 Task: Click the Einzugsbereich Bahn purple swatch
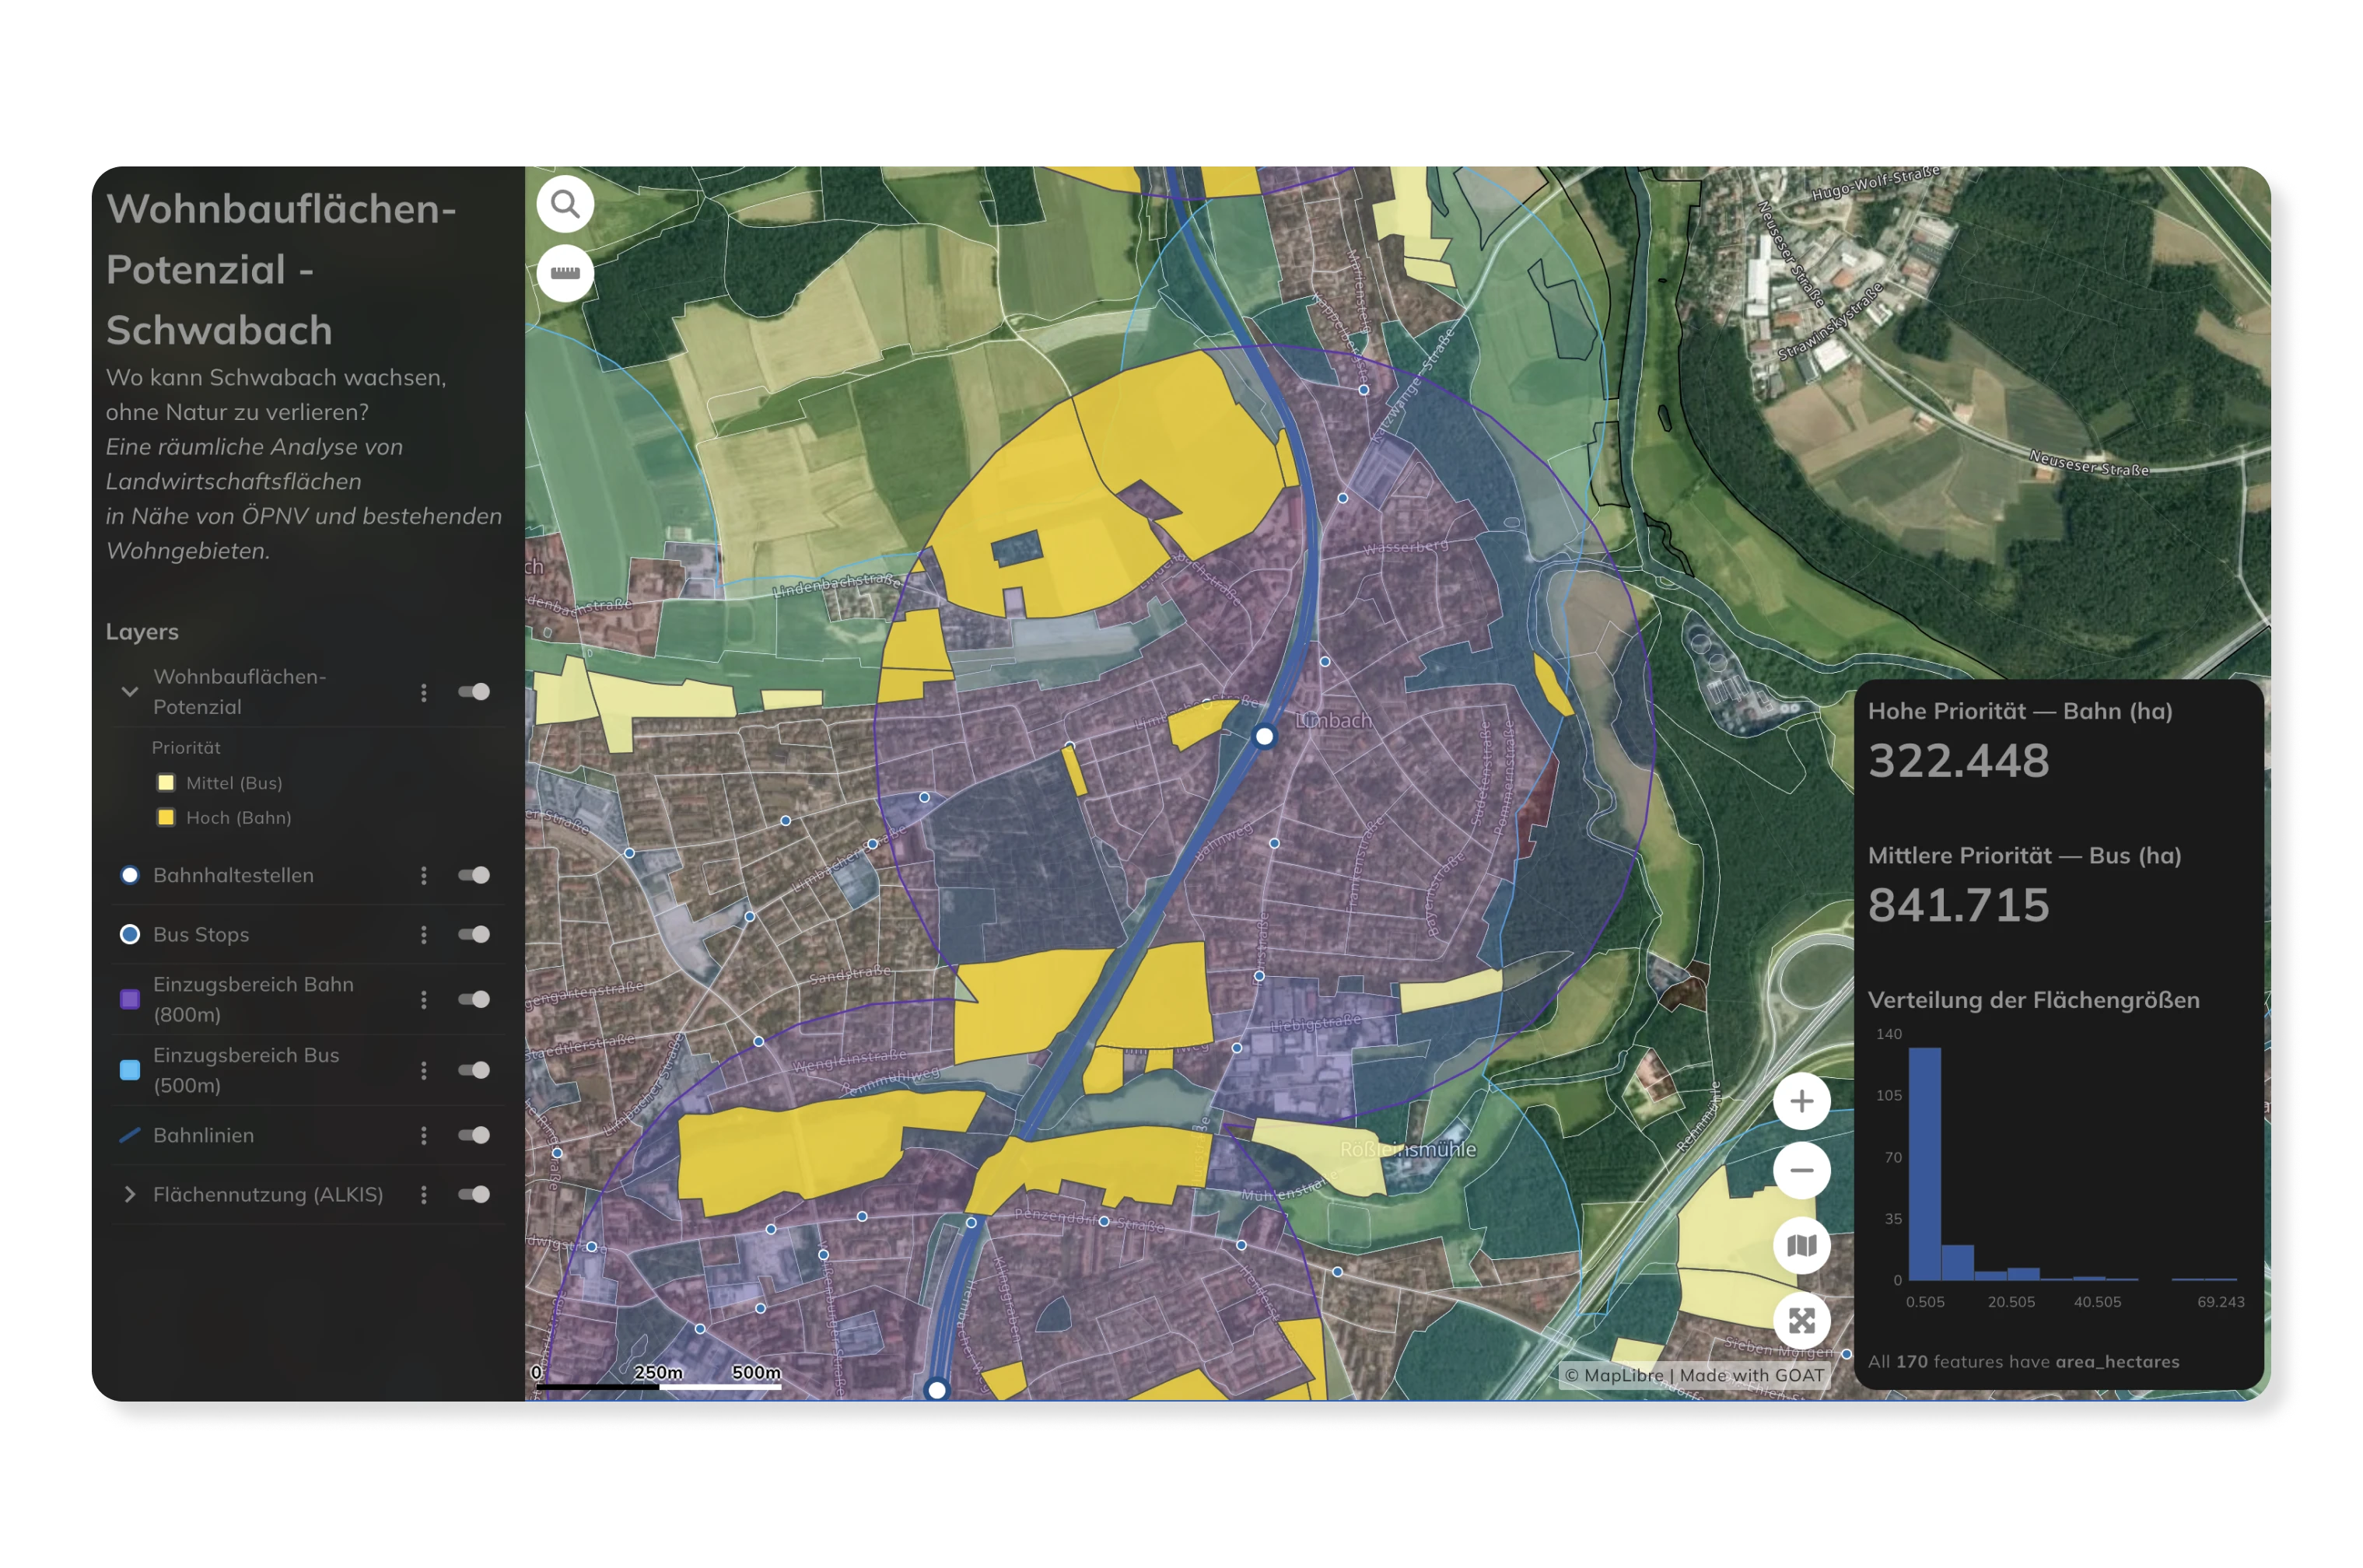click(x=130, y=999)
